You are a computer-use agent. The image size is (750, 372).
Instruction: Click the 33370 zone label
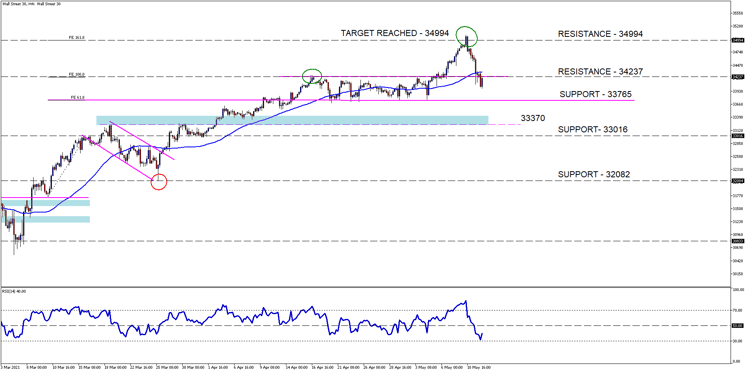[533, 118]
